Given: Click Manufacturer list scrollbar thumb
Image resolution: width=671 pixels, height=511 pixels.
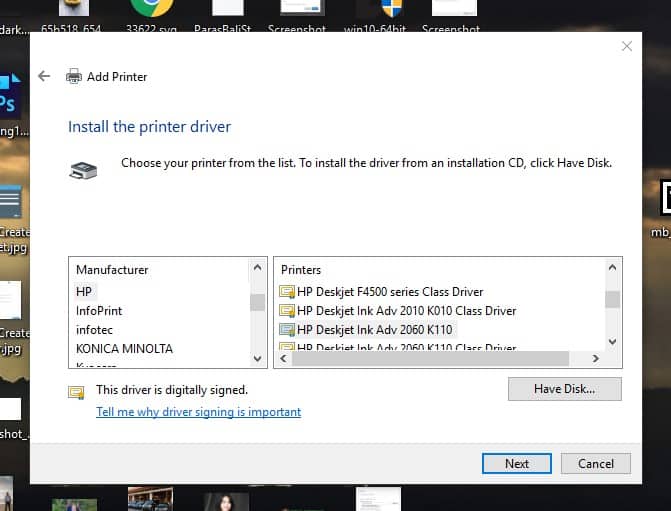Looking at the screenshot, I should [x=257, y=303].
